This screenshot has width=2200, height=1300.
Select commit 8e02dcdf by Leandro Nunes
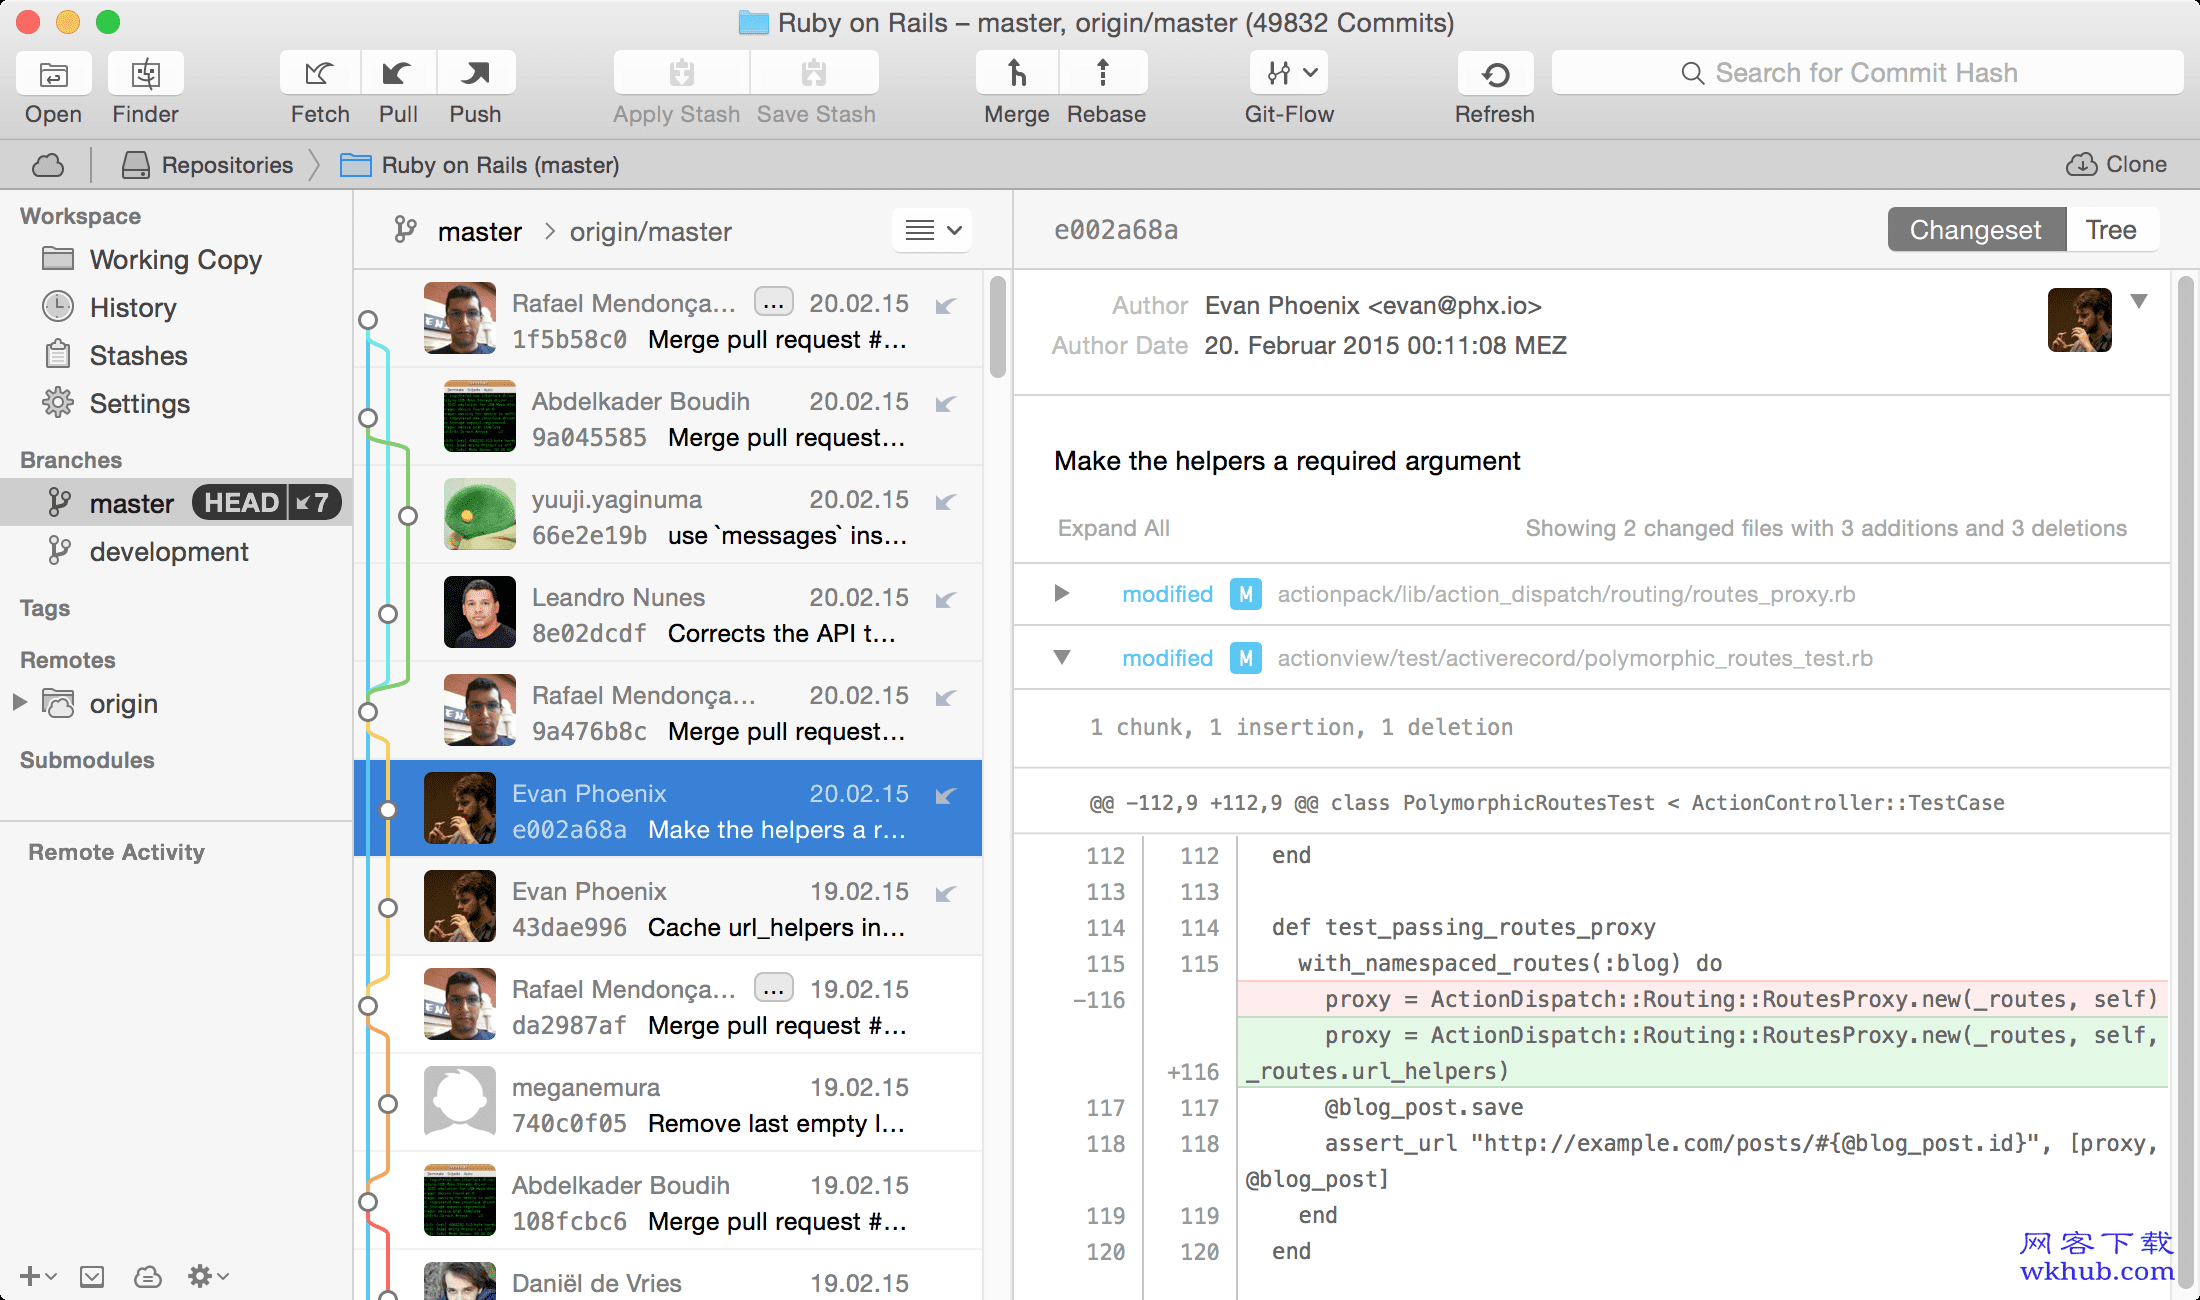click(668, 614)
